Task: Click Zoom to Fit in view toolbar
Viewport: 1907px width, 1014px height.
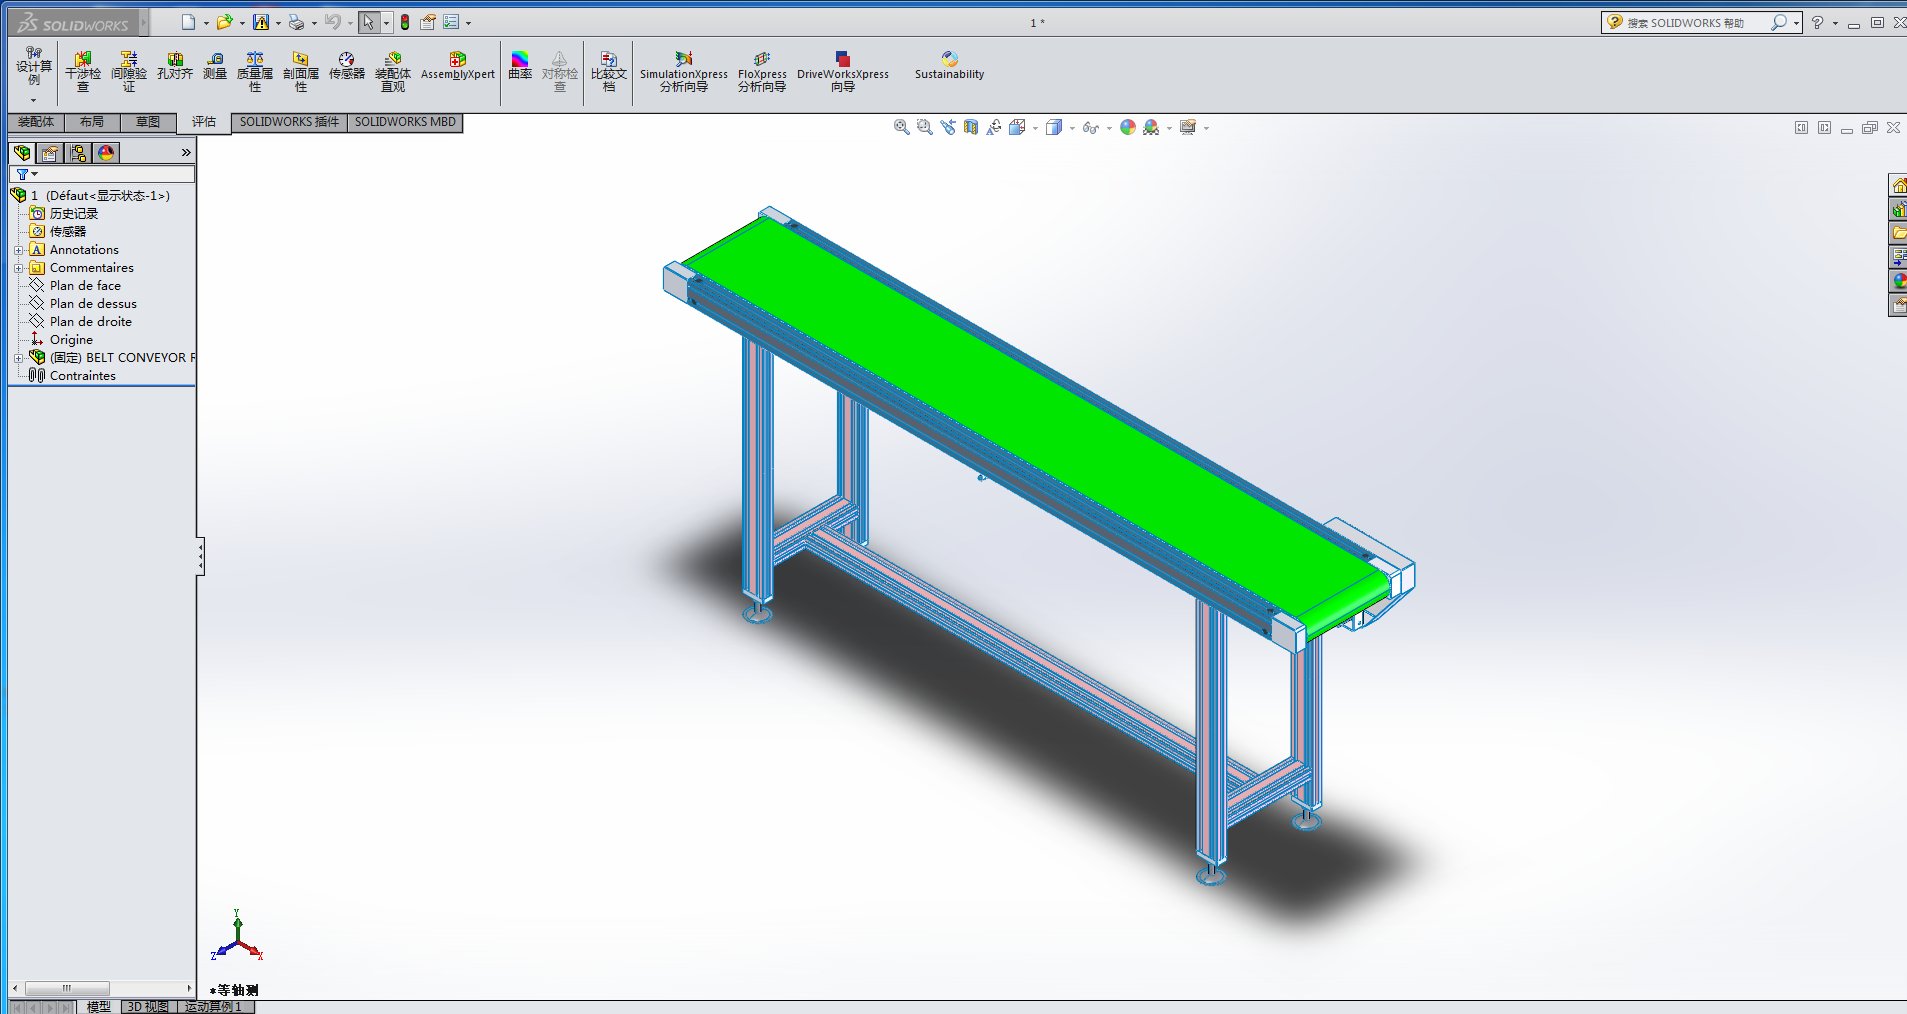Action: tap(901, 127)
